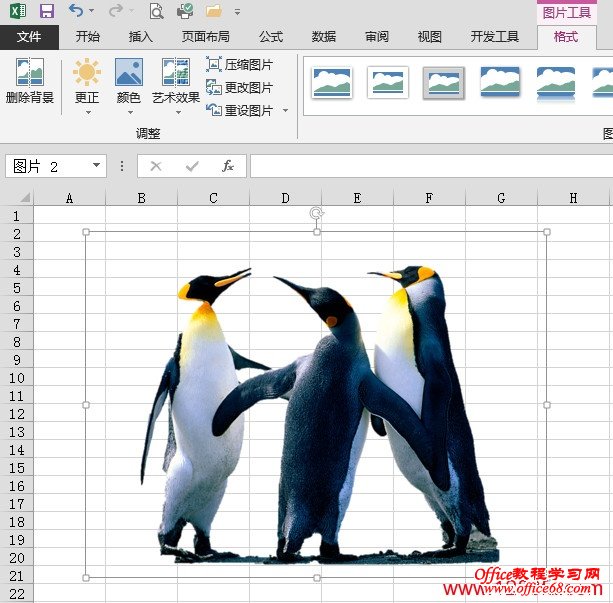Image resolution: width=613 pixels, height=603 pixels.
Task: Expand the Reset Picture (重设图片) dropdown arrow
Action: (x=285, y=111)
